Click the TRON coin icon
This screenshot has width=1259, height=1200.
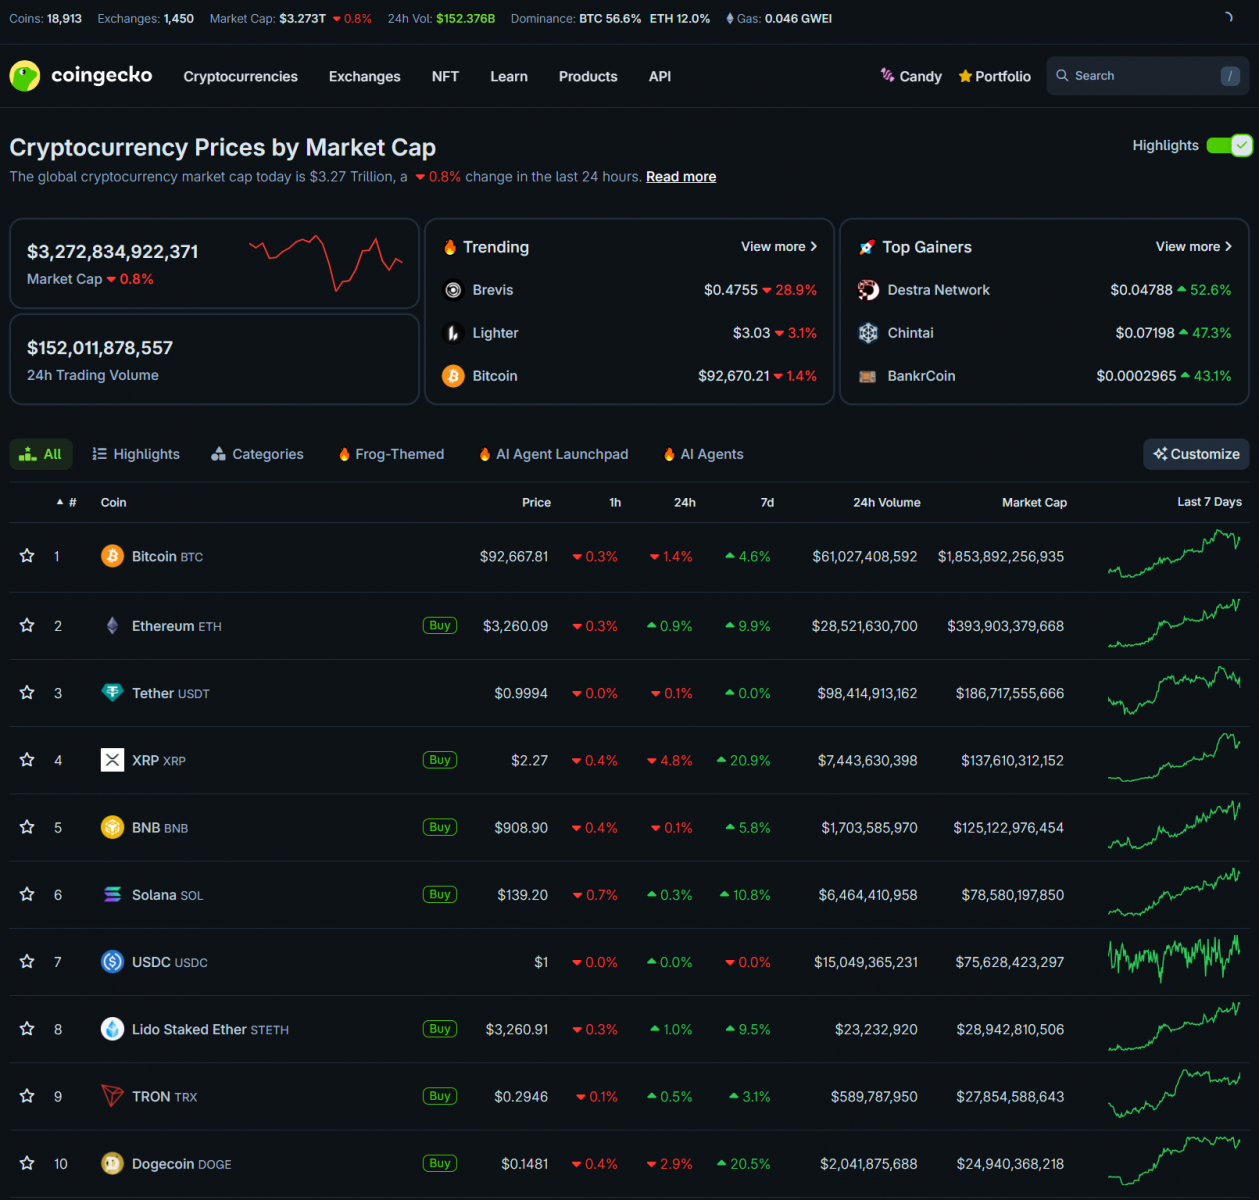(x=112, y=1096)
